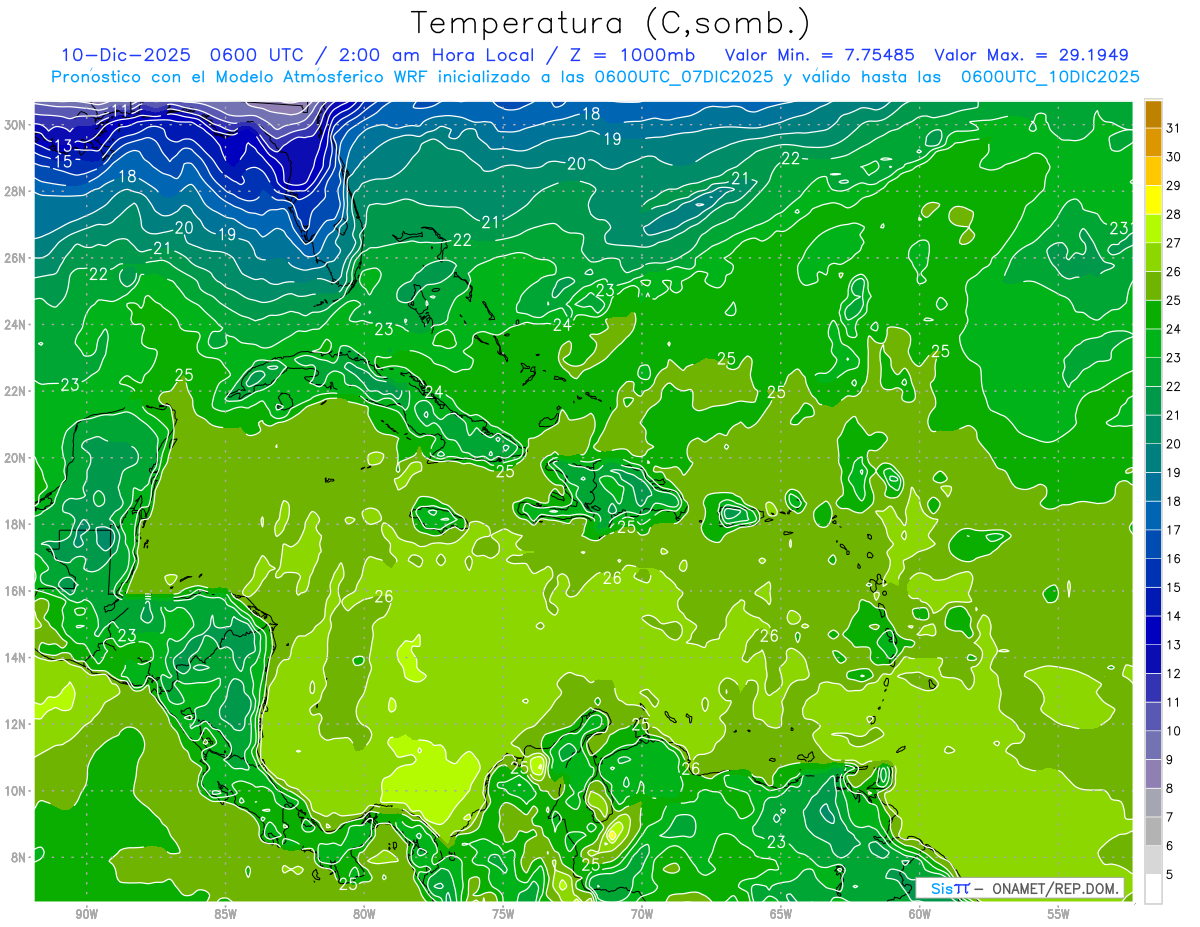Image resolution: width=1200 pixels, height=927 pixels.
Task: Click the "22N" latitude axis label
Action: 15,391
